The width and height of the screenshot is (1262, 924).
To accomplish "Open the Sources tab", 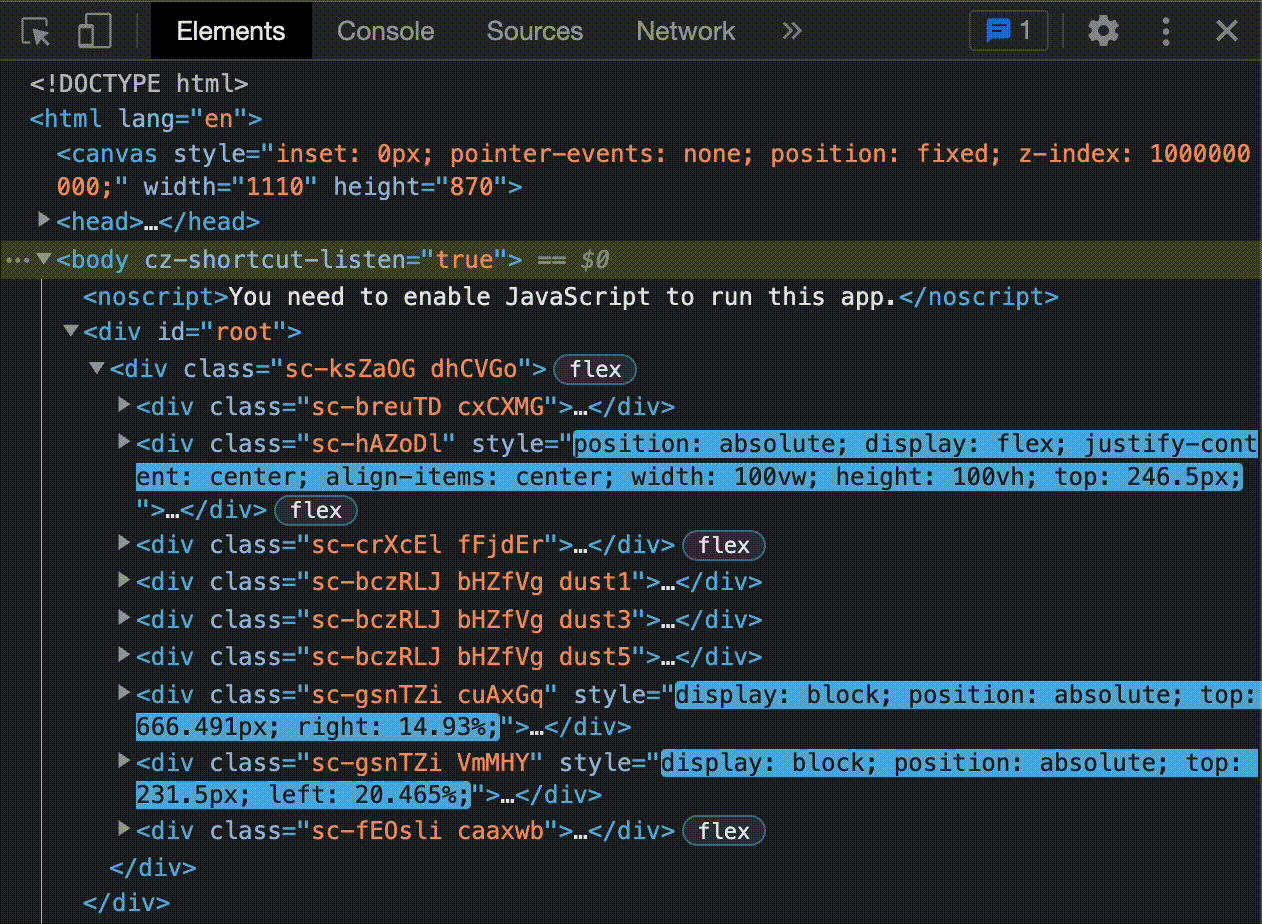I will pyautogui.click(x=535, y=31).
